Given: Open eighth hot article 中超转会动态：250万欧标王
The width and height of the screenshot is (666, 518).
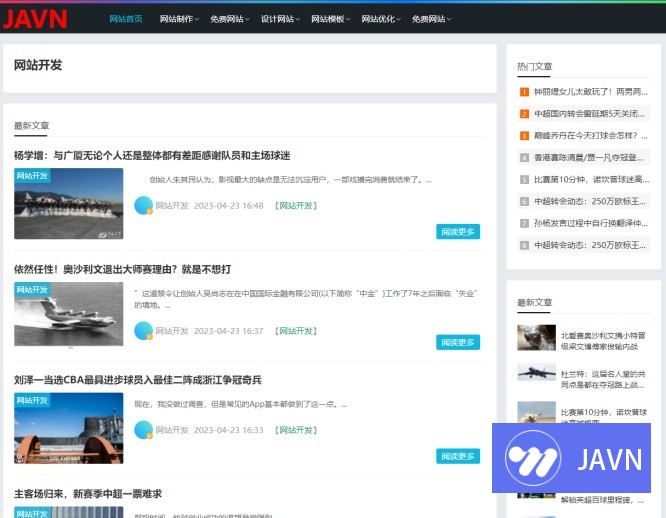Looking at the screenshot, I should click(590, 245).
